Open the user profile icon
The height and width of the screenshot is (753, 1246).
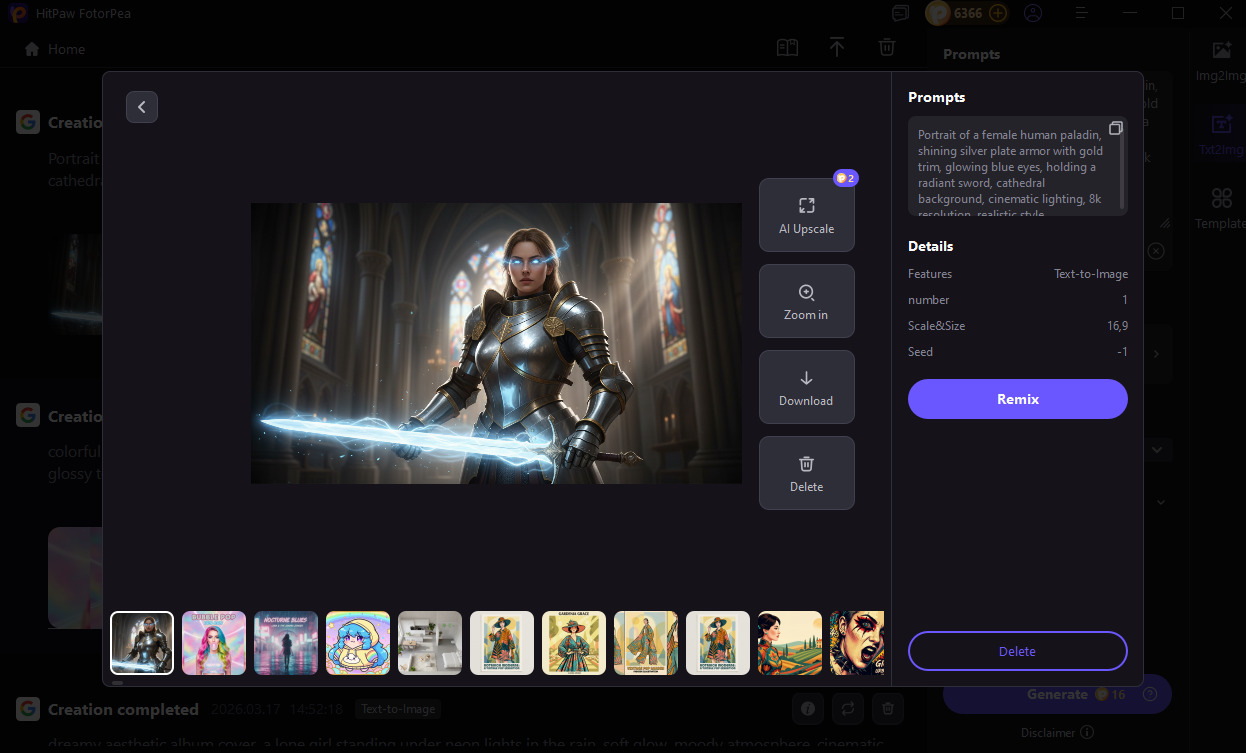(1033, 13)
